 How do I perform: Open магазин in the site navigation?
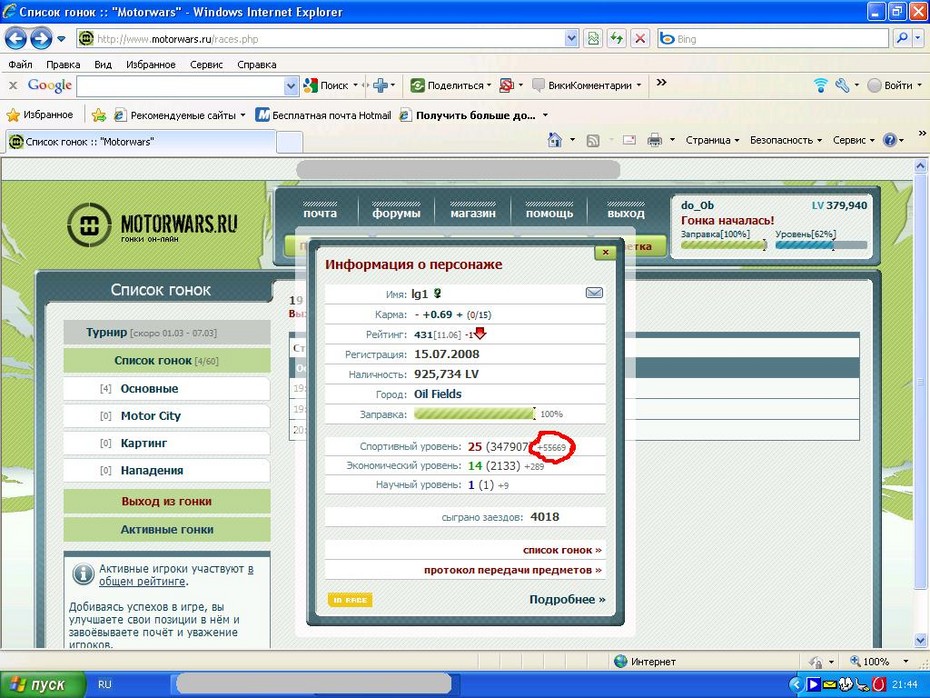tap(473, 212)
